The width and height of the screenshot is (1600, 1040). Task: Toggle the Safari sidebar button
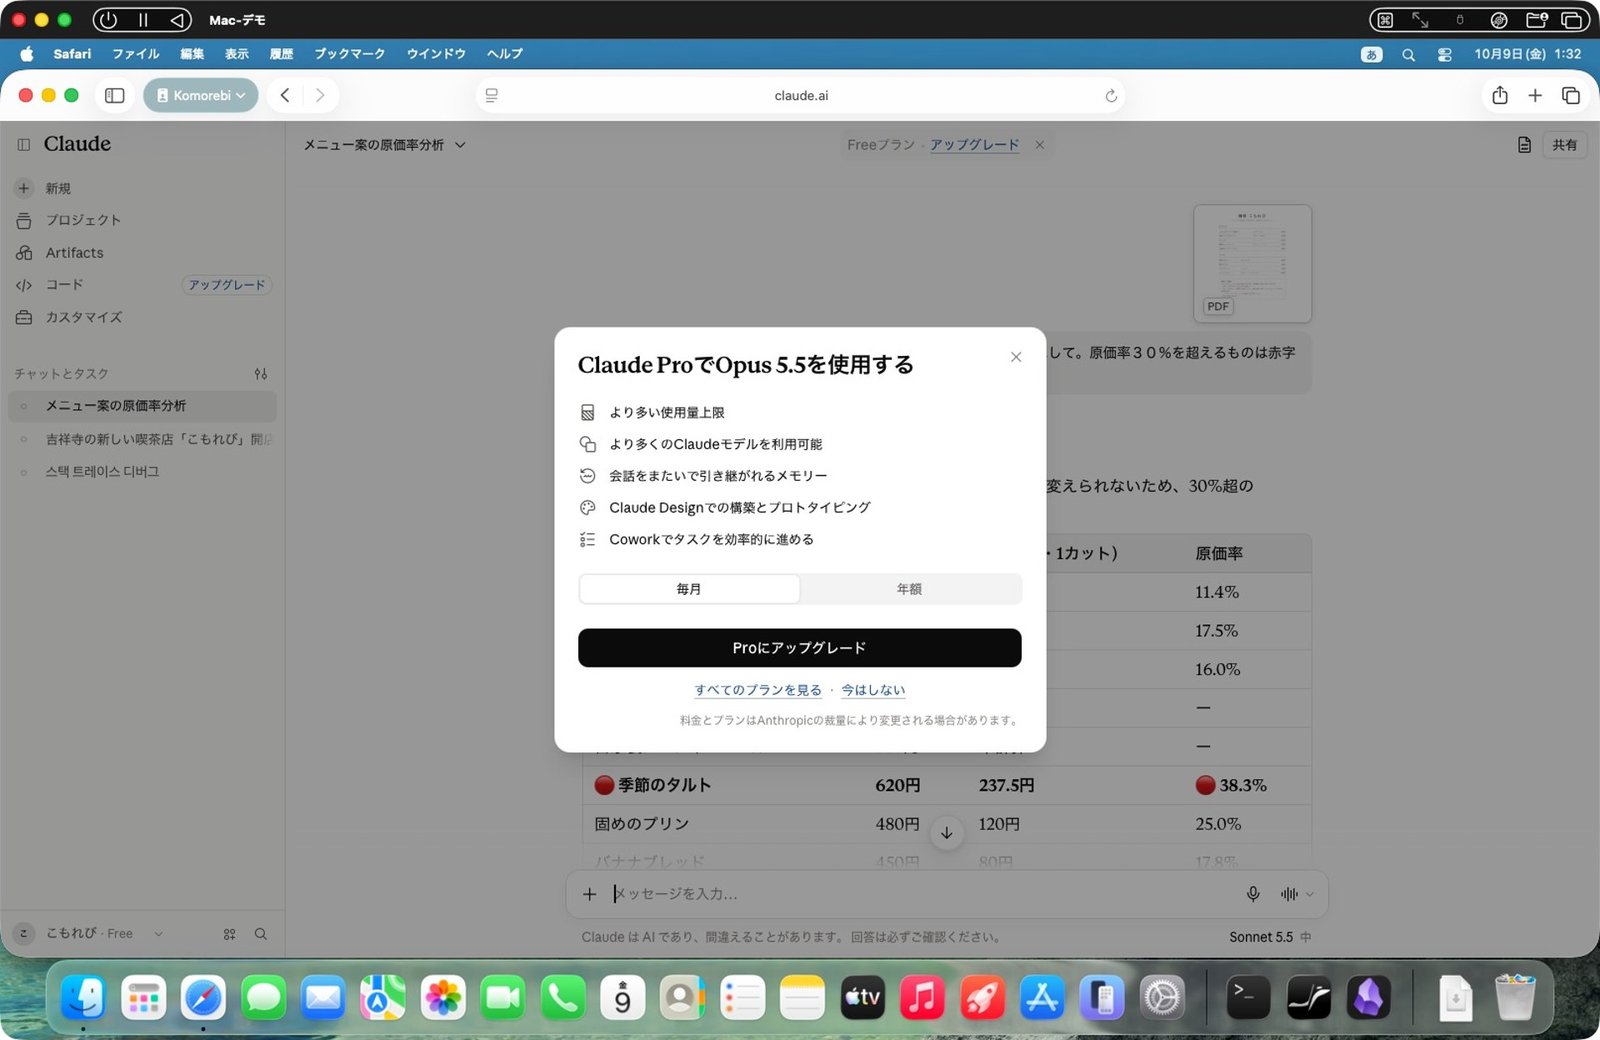coord(115,95)
